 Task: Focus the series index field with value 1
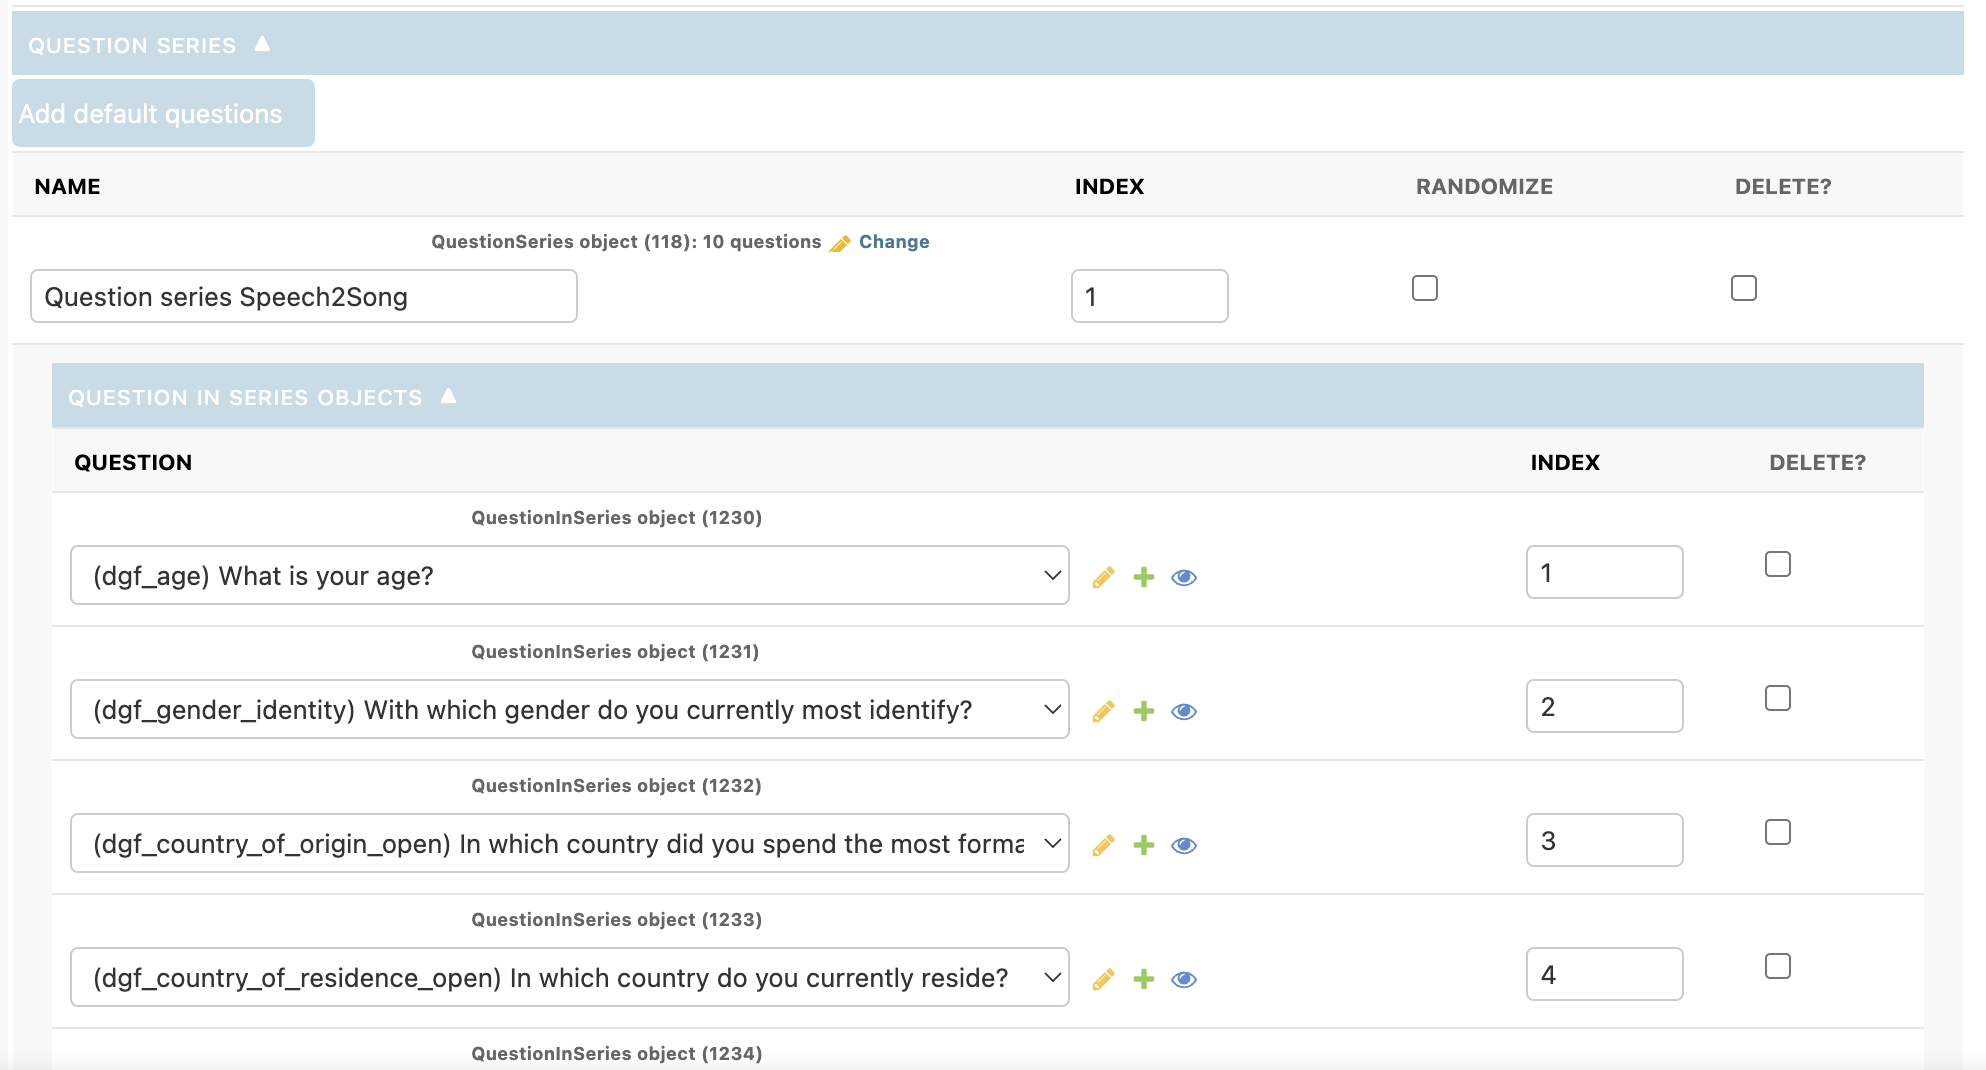[x=1150, y=296]
